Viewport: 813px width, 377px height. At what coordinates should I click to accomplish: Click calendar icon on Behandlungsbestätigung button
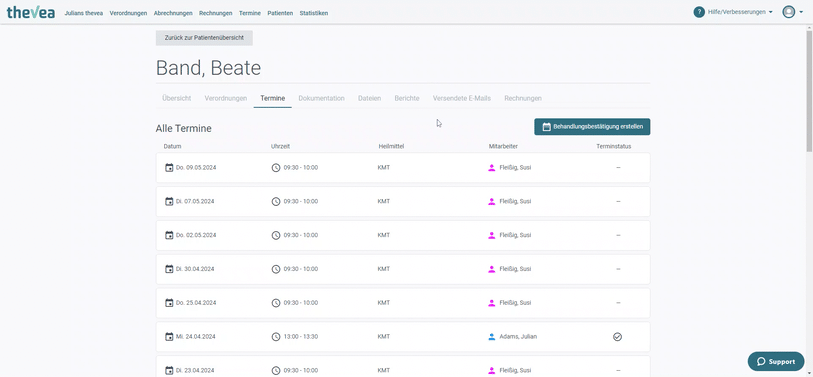click(546, 127)
